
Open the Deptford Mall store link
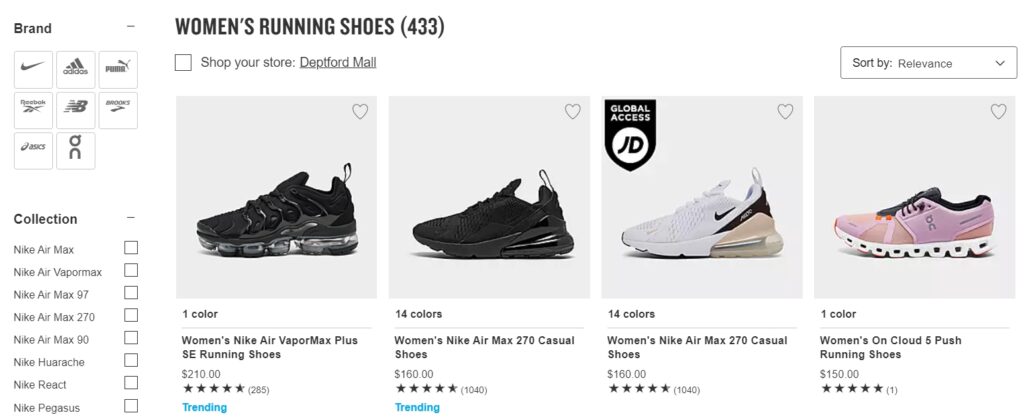click(339, 63)
